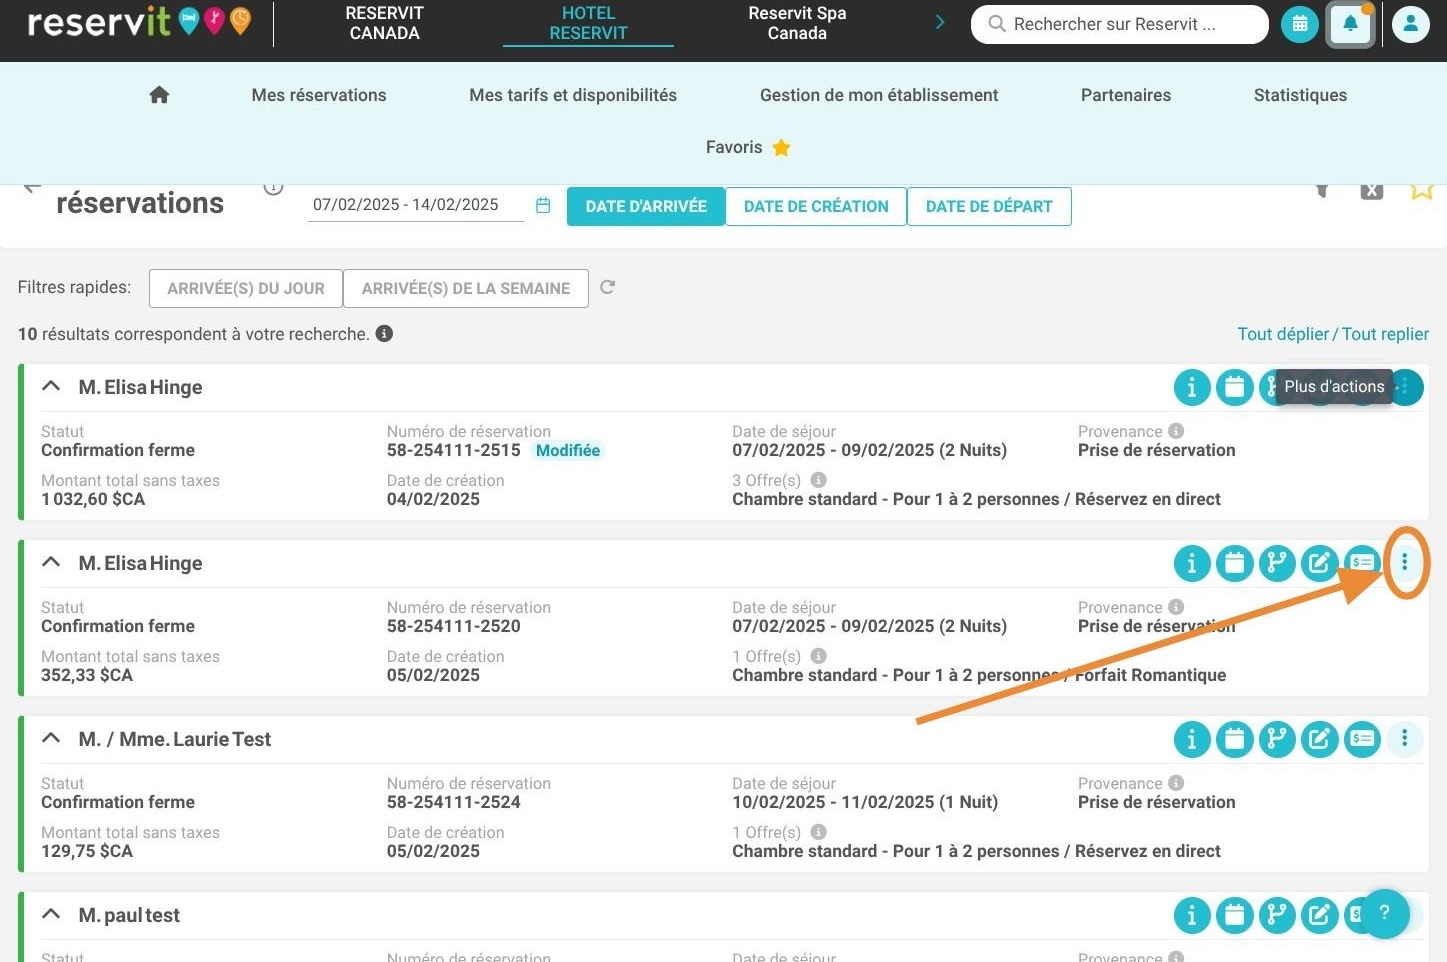Focus the Rechercher sur Reservit search field
Viewport: 1447px width, 962px height.
click(1120, 24)
